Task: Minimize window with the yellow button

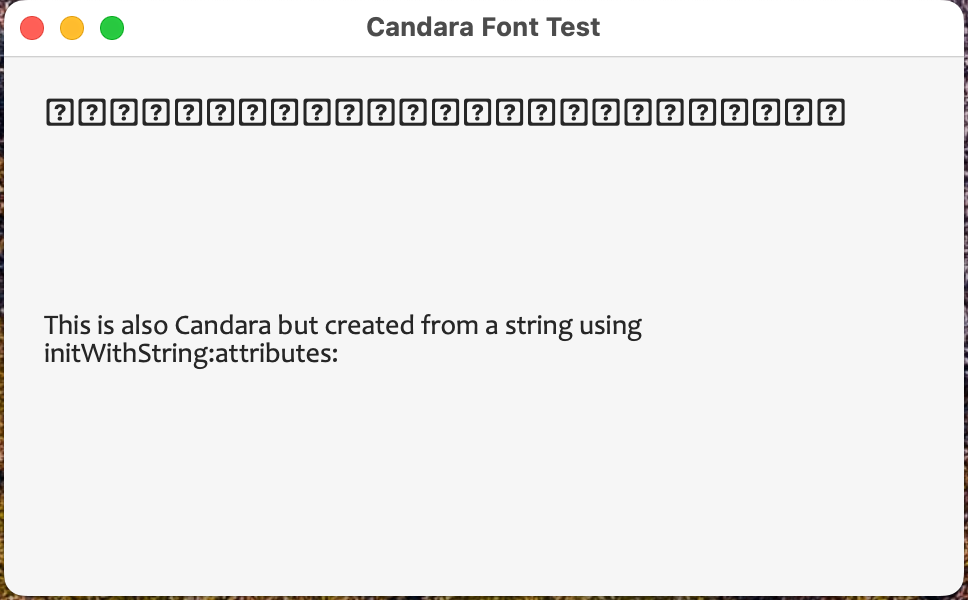Action: coord(72,28)
